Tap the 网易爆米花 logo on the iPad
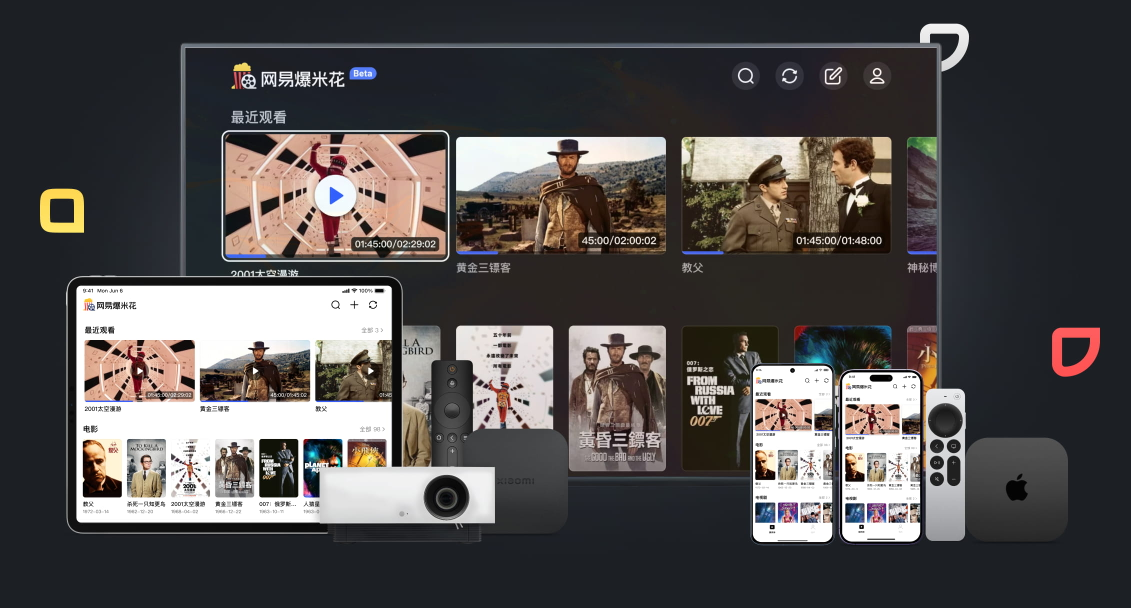Screen dimensions: 1131x608 pos(110,305)
